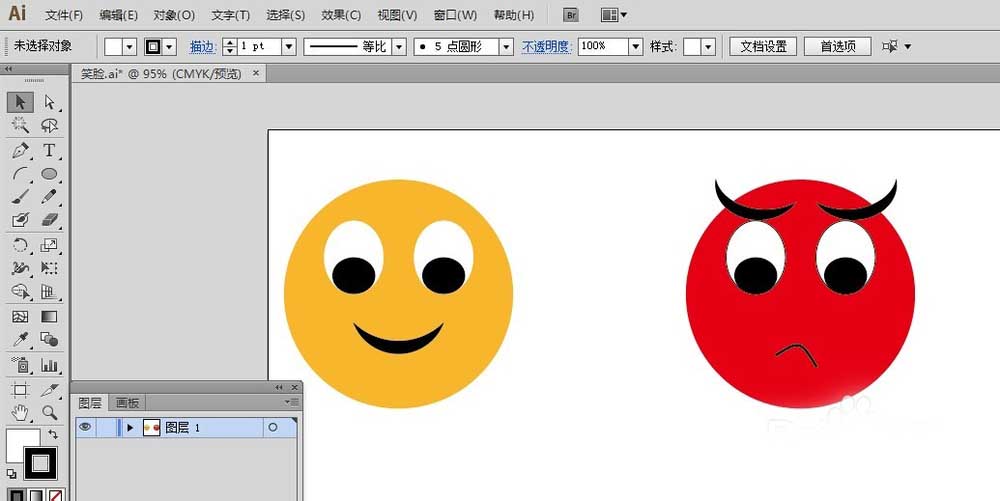Select the Pen tool

pos(20,150)
